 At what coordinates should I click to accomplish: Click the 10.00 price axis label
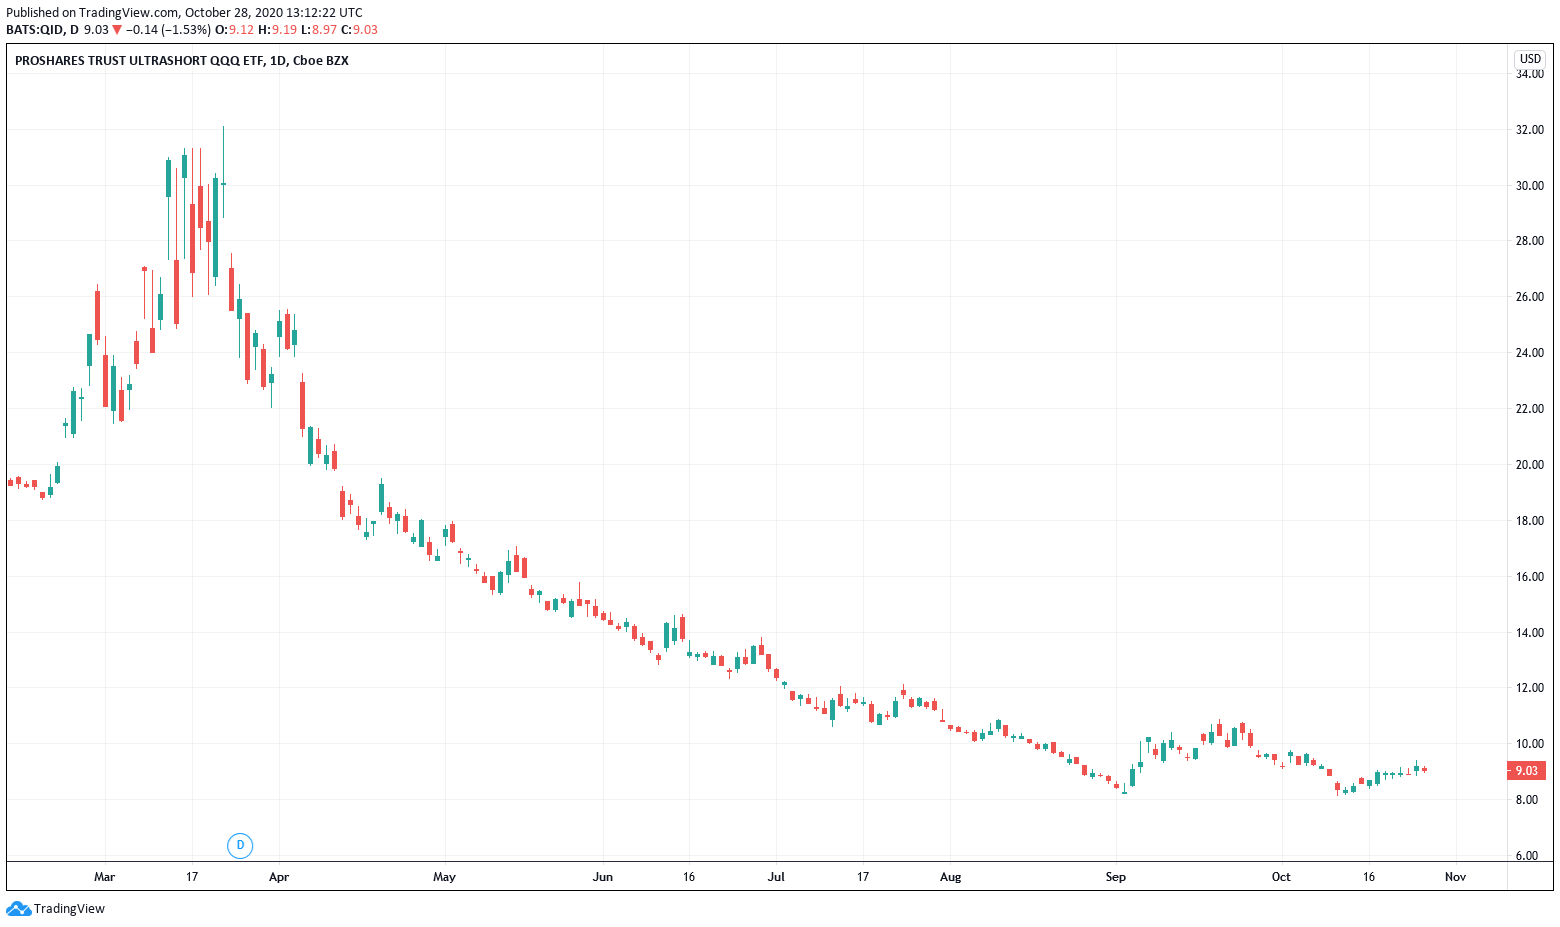coord(1530,744)
